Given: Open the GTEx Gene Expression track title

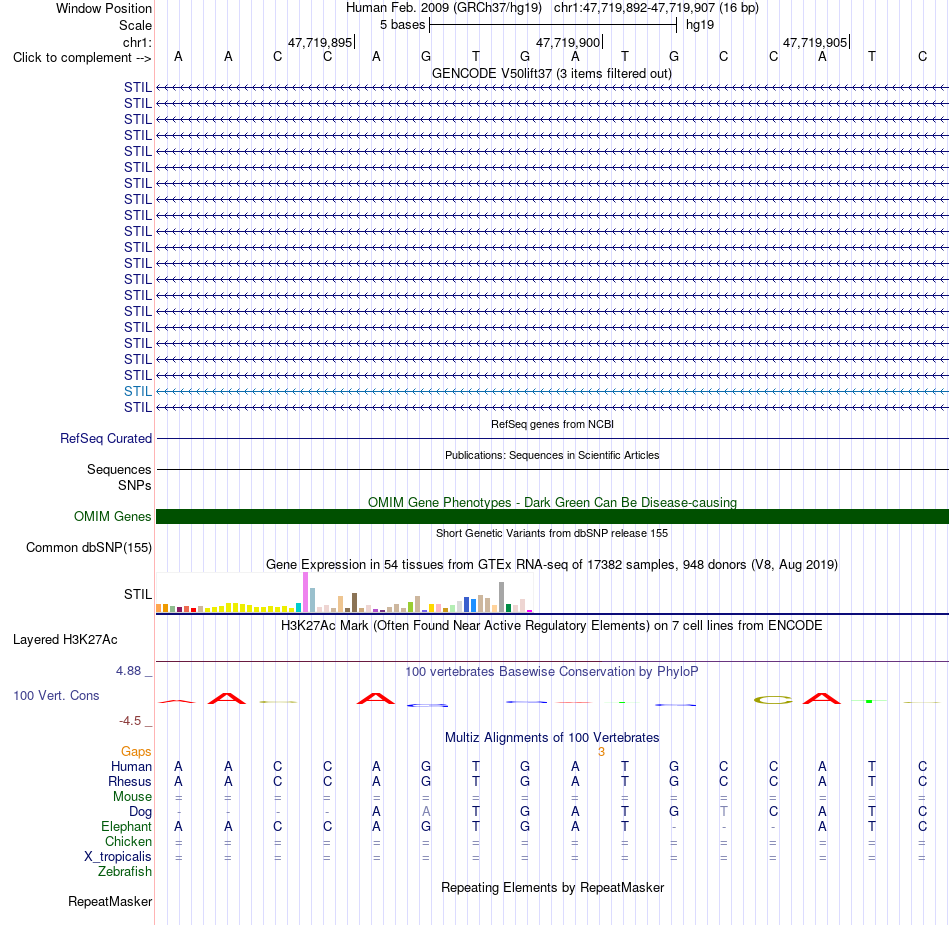Looking at the screenshot, I should tap(551, 565).
